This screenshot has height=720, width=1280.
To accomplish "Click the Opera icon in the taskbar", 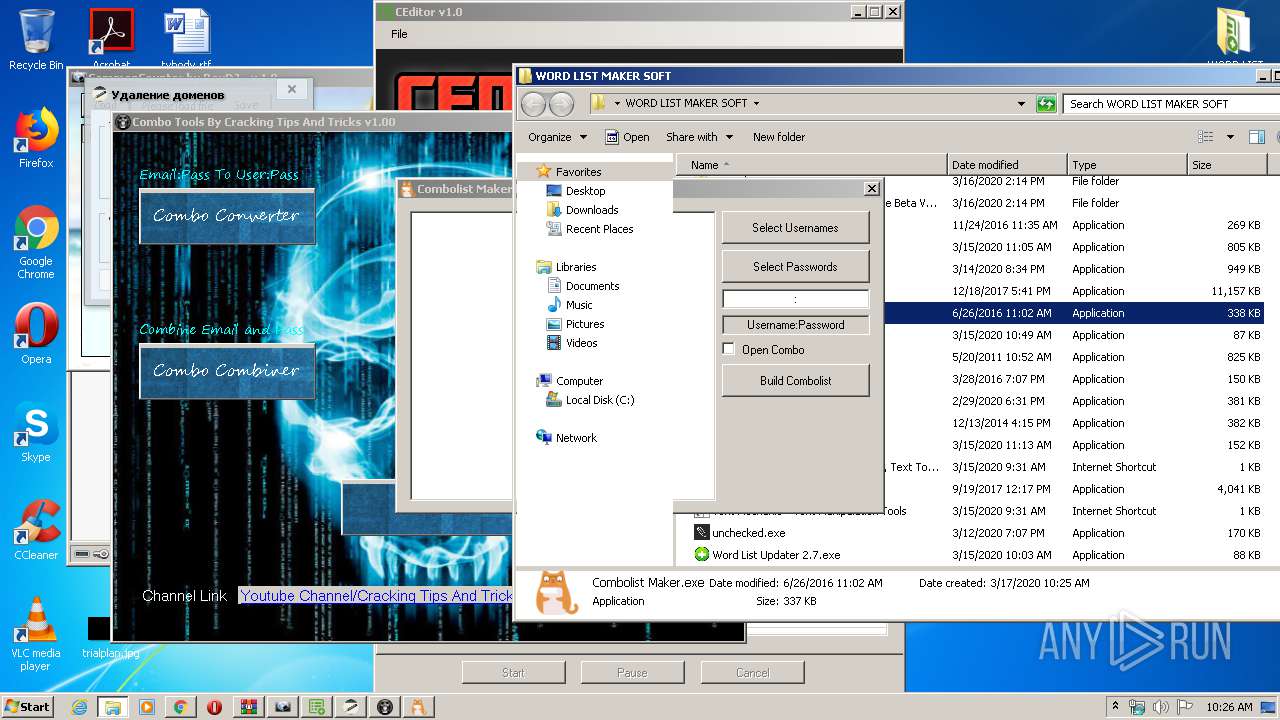I will tap(215, 707).
